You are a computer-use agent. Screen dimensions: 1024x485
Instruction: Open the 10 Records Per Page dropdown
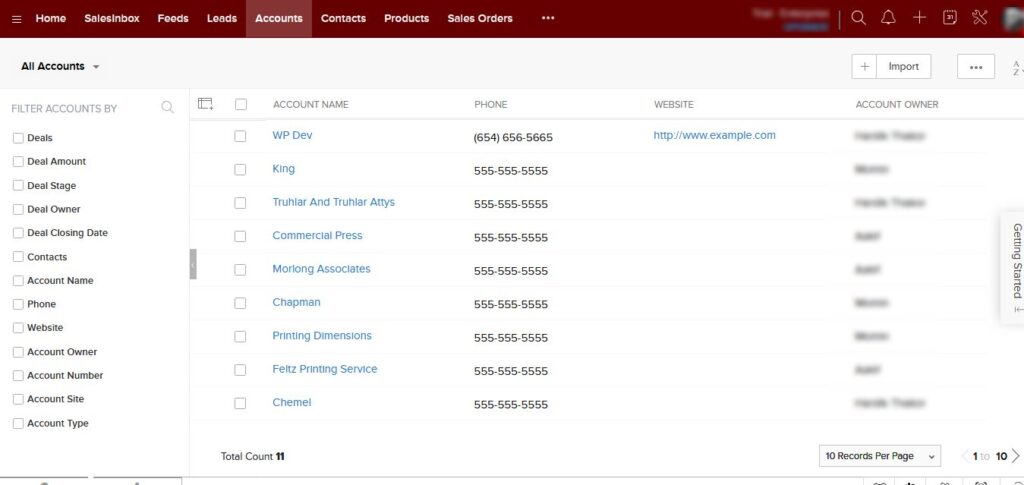pos(880,456)
